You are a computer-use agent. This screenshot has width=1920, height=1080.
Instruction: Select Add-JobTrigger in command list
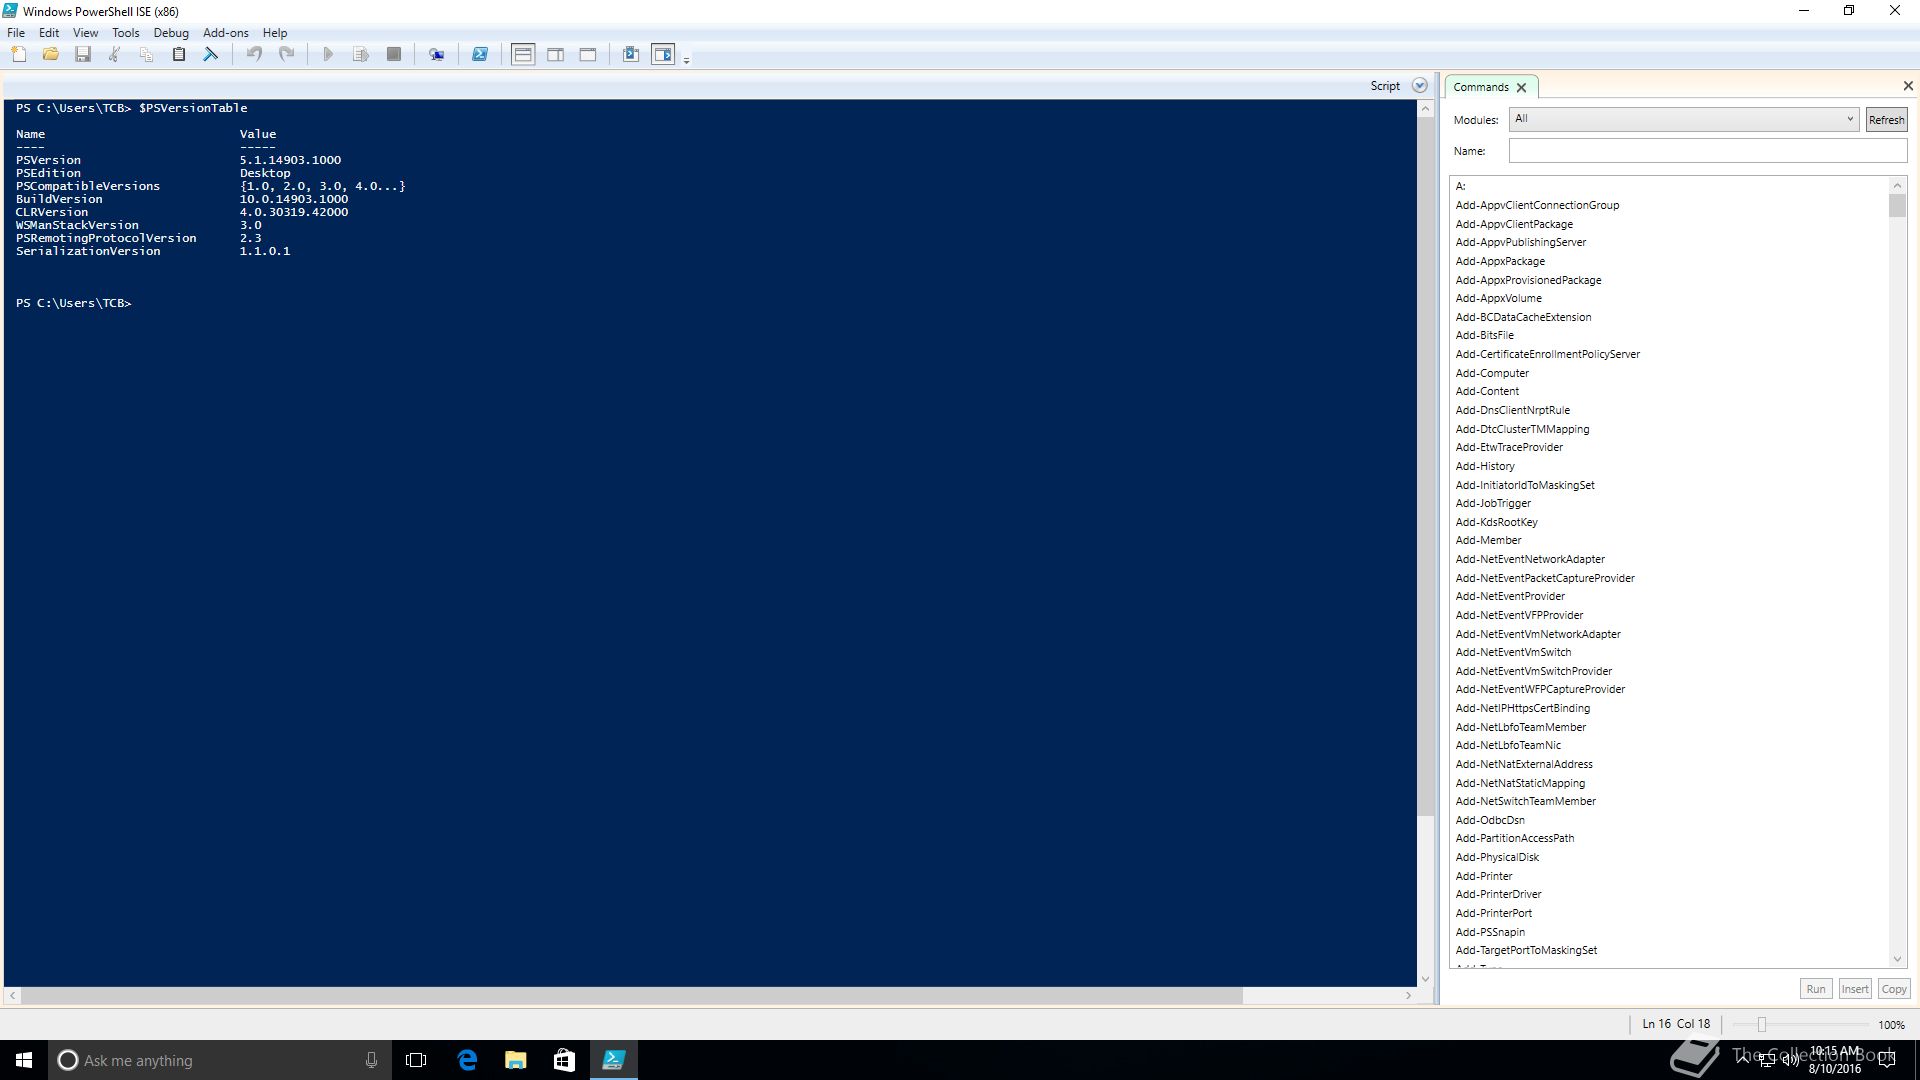tap(1493, 503)
